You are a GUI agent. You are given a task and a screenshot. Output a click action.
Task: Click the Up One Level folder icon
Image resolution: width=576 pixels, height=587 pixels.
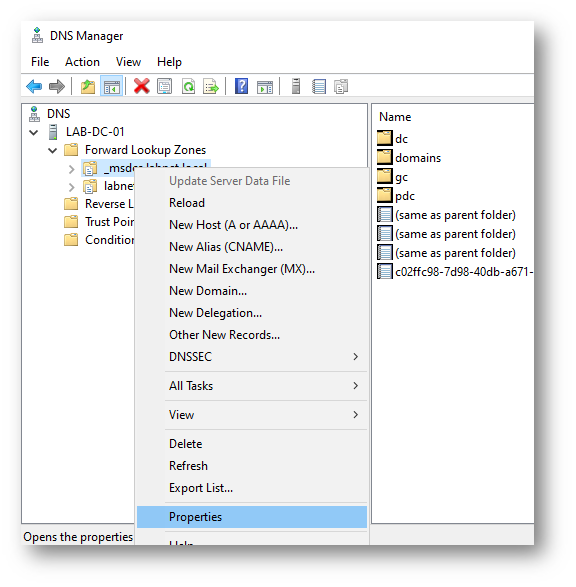[88, 86]
